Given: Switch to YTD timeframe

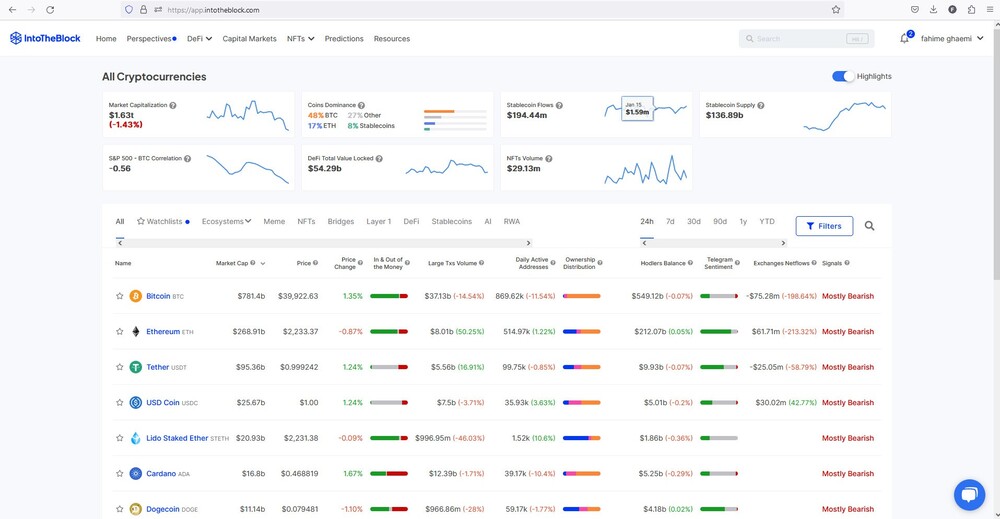Looking at the screenshot, I should tap(767, 221).
